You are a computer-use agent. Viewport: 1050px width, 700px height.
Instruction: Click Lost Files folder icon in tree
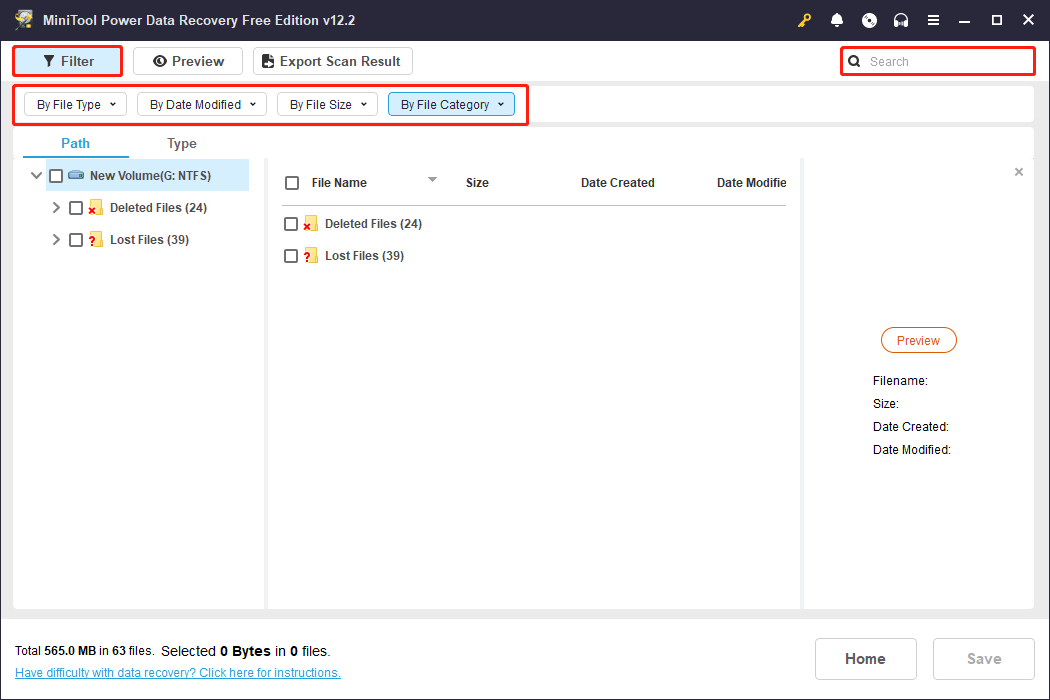point(96,240)
